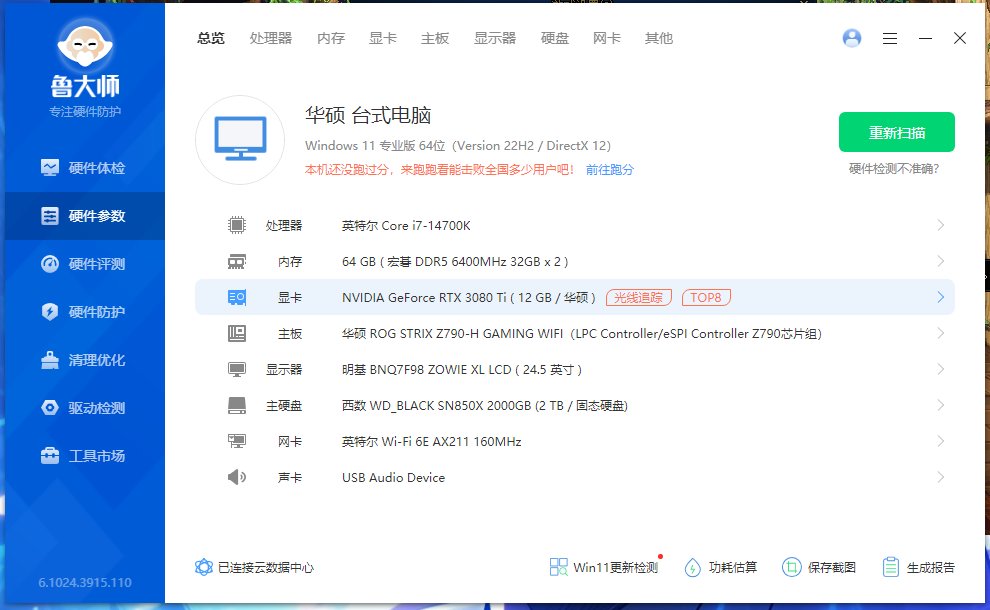Select the 硬件体检 sidebar icon

(x=48, y=167)
